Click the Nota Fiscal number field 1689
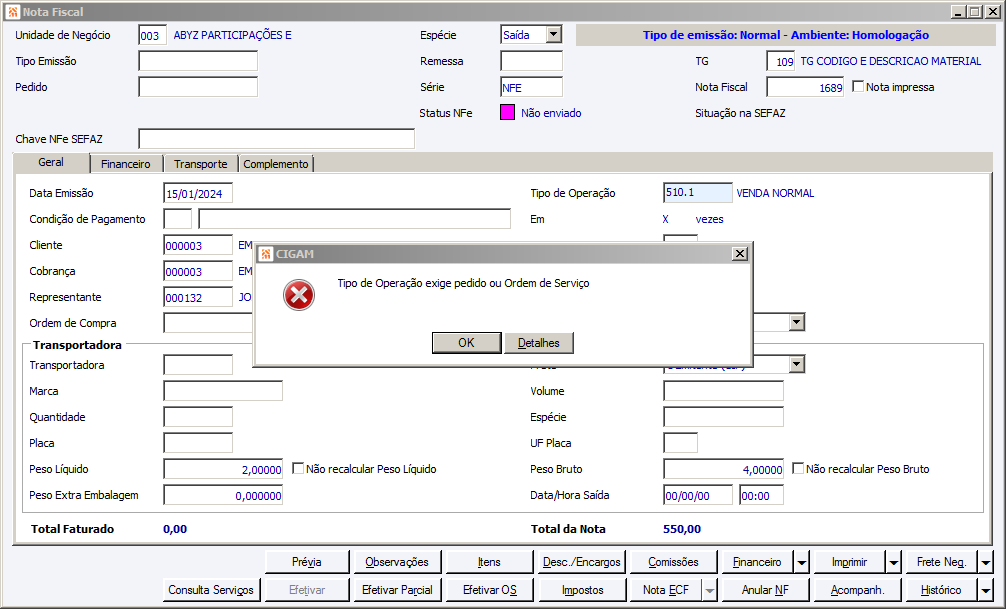Screen dimensions: 1006x609 (x=805, y=87)
